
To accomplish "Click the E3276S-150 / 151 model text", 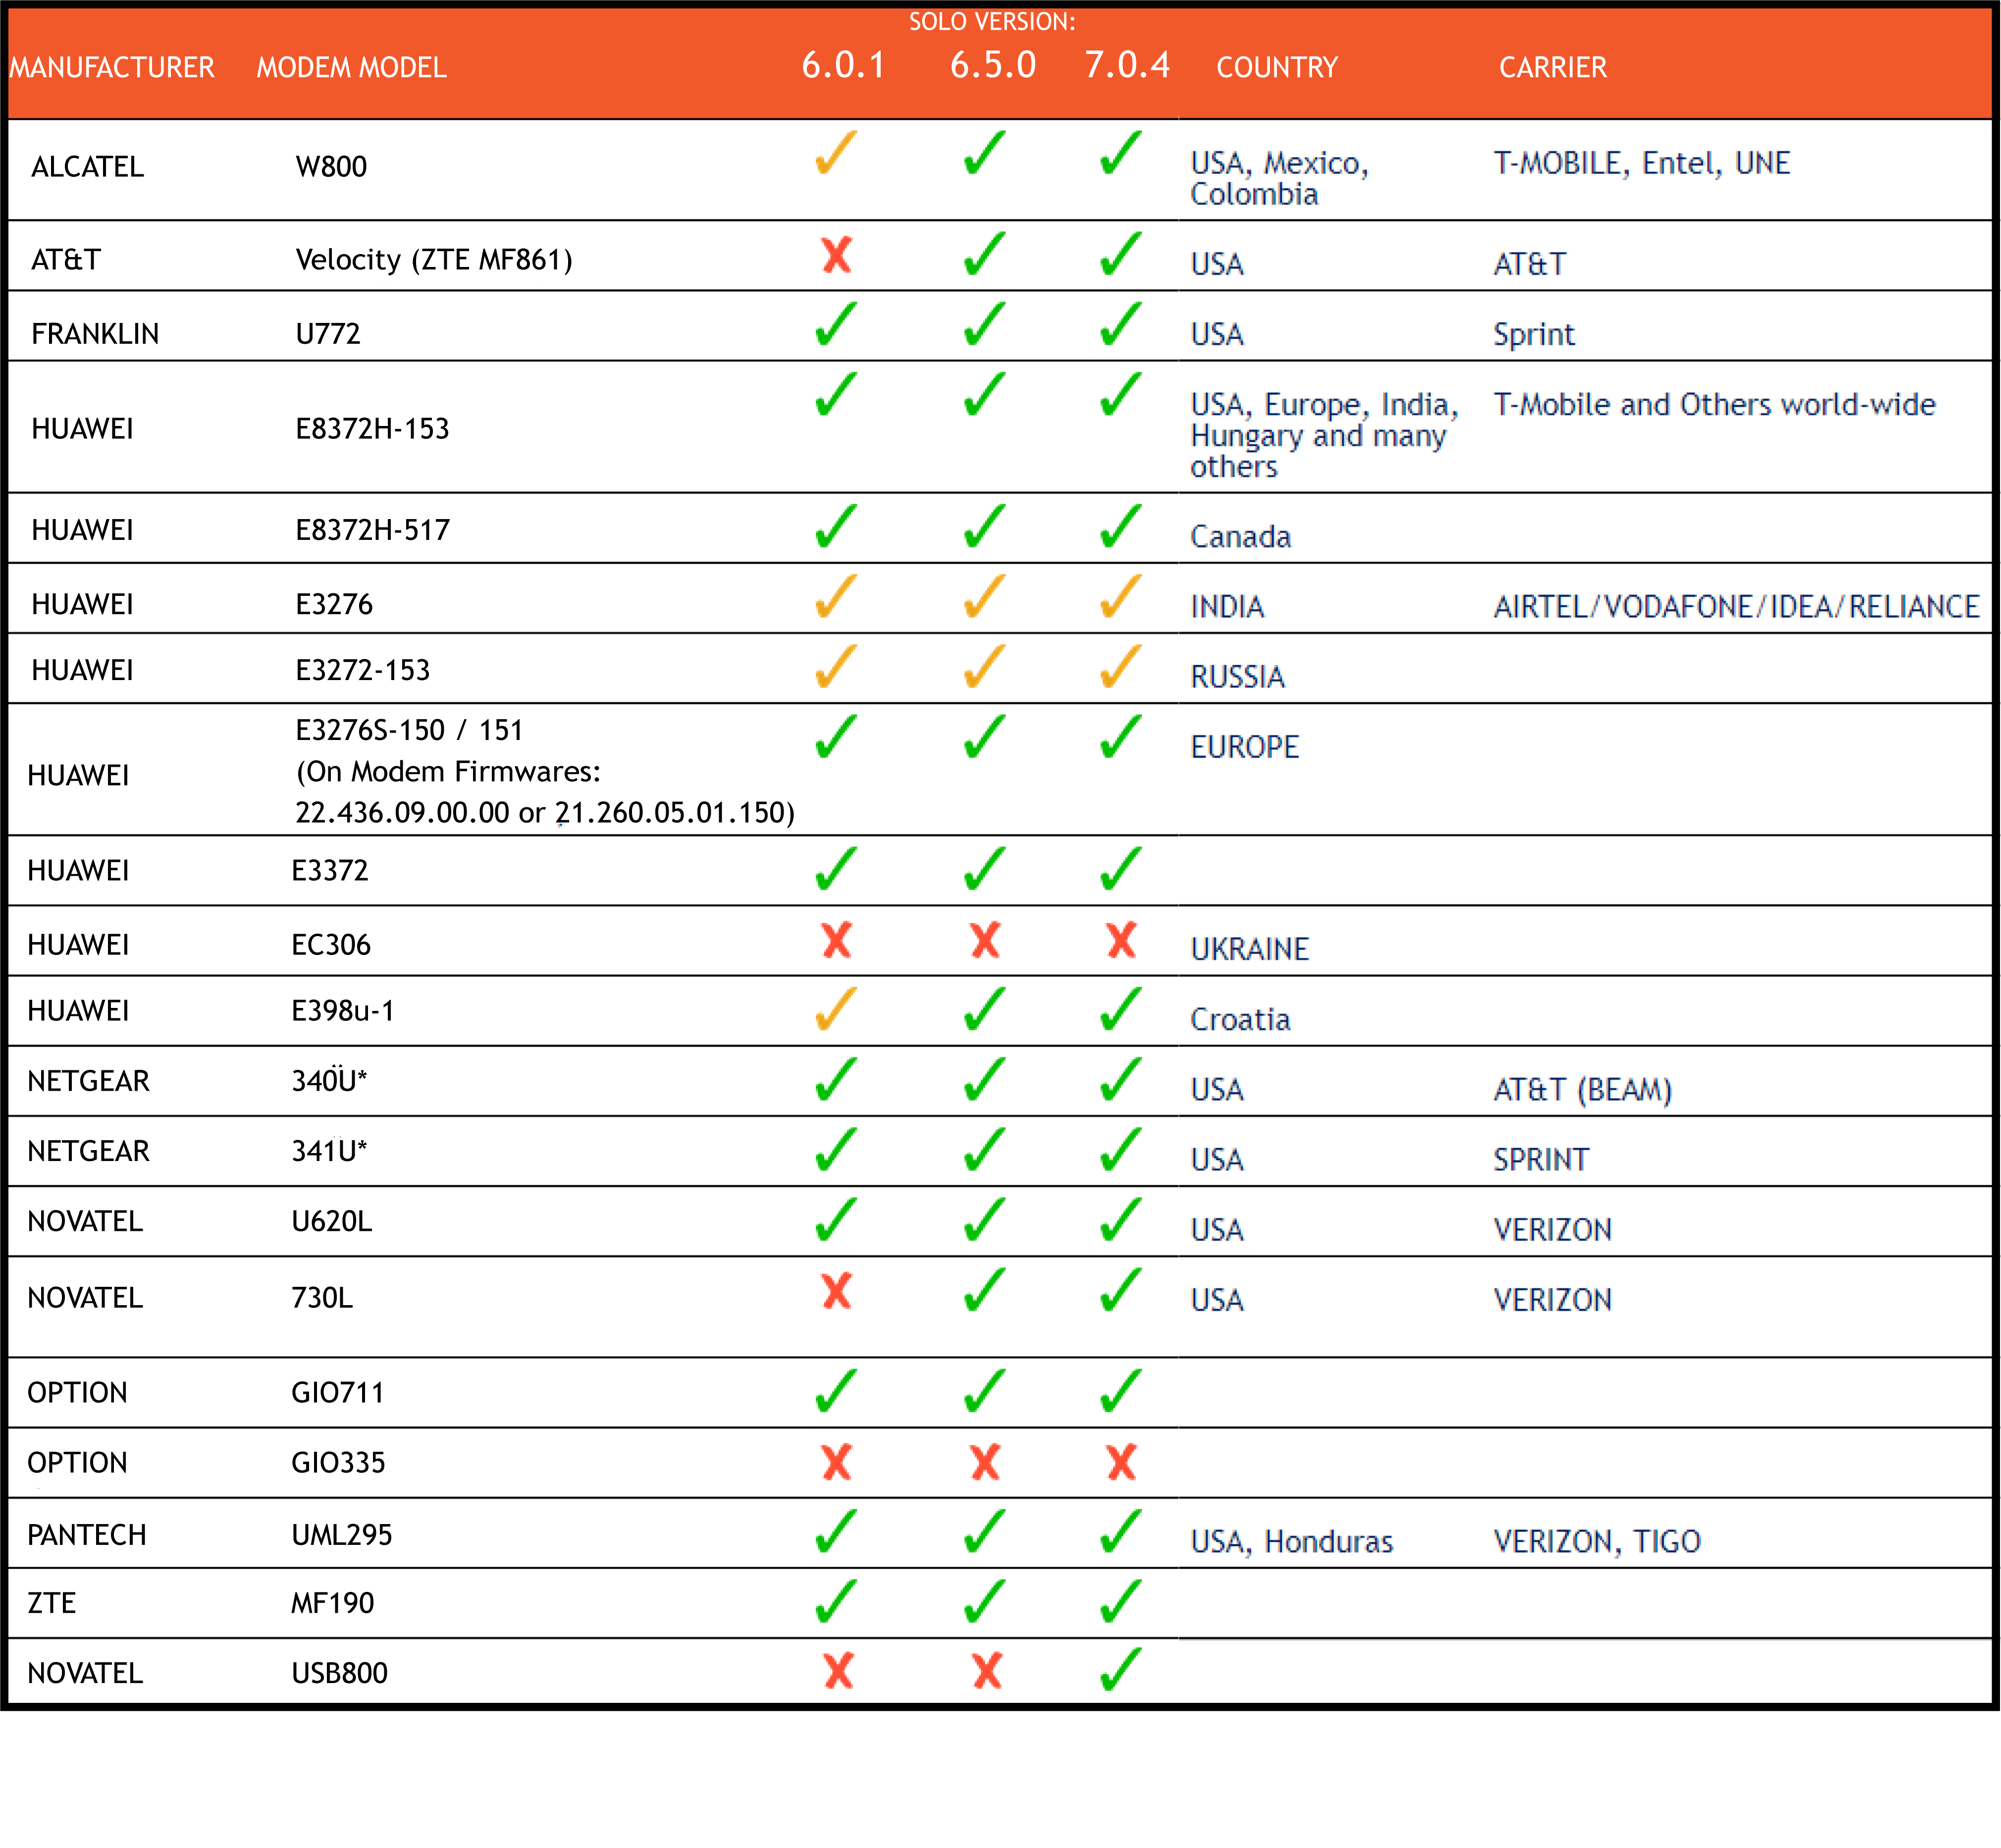I will pos(409,730).
